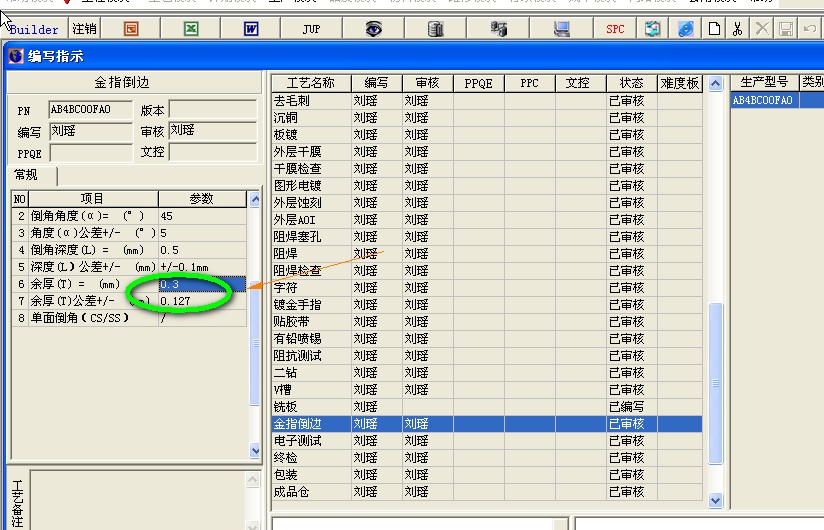Click the 审核 input field with 刘瑶

coord(213,131)
